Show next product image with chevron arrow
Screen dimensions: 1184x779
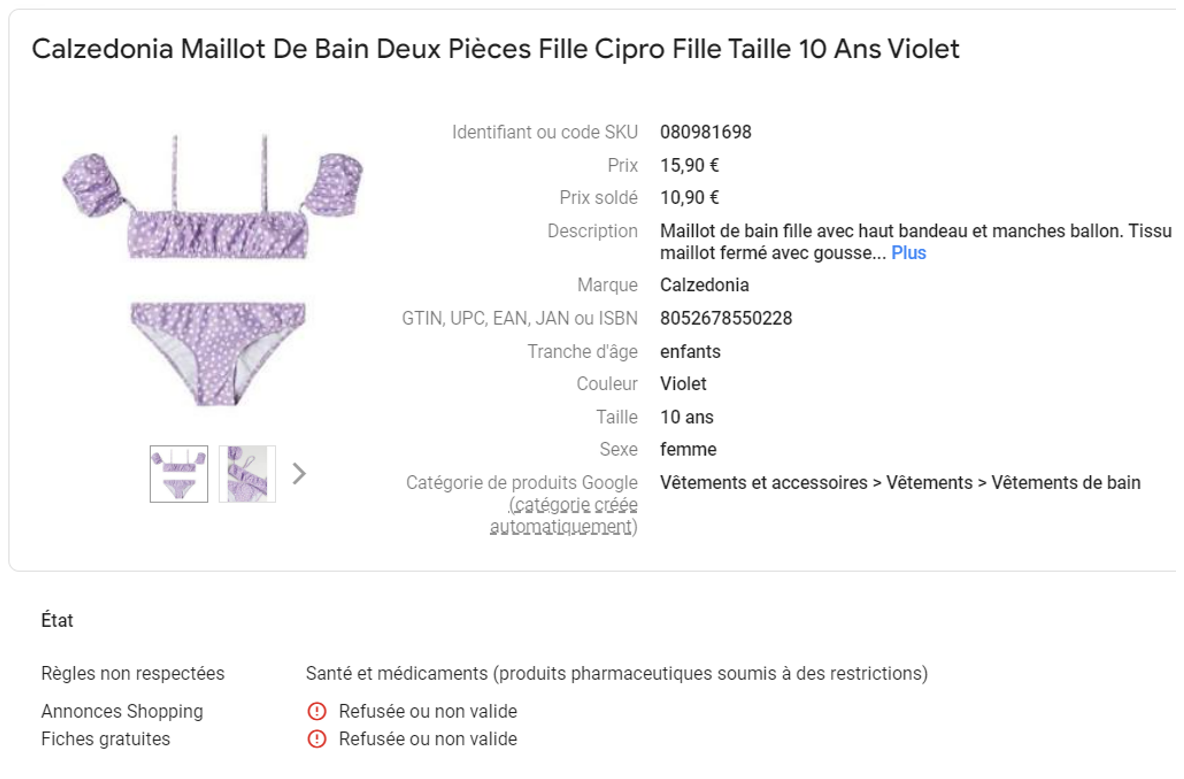click(x=299, y=474)
